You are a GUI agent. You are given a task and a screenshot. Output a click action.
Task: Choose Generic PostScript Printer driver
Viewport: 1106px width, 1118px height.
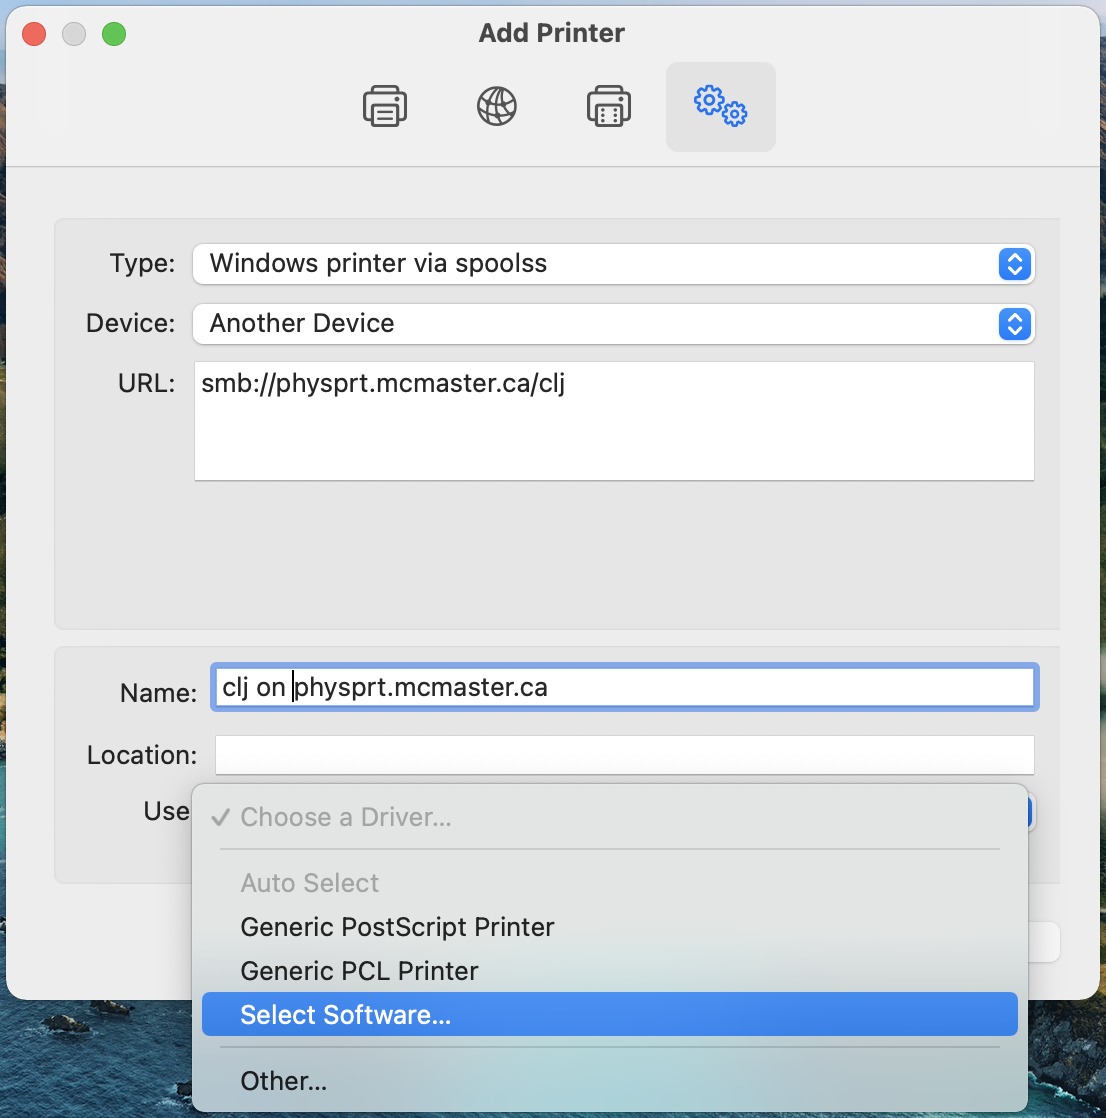(x=397, y=927)
